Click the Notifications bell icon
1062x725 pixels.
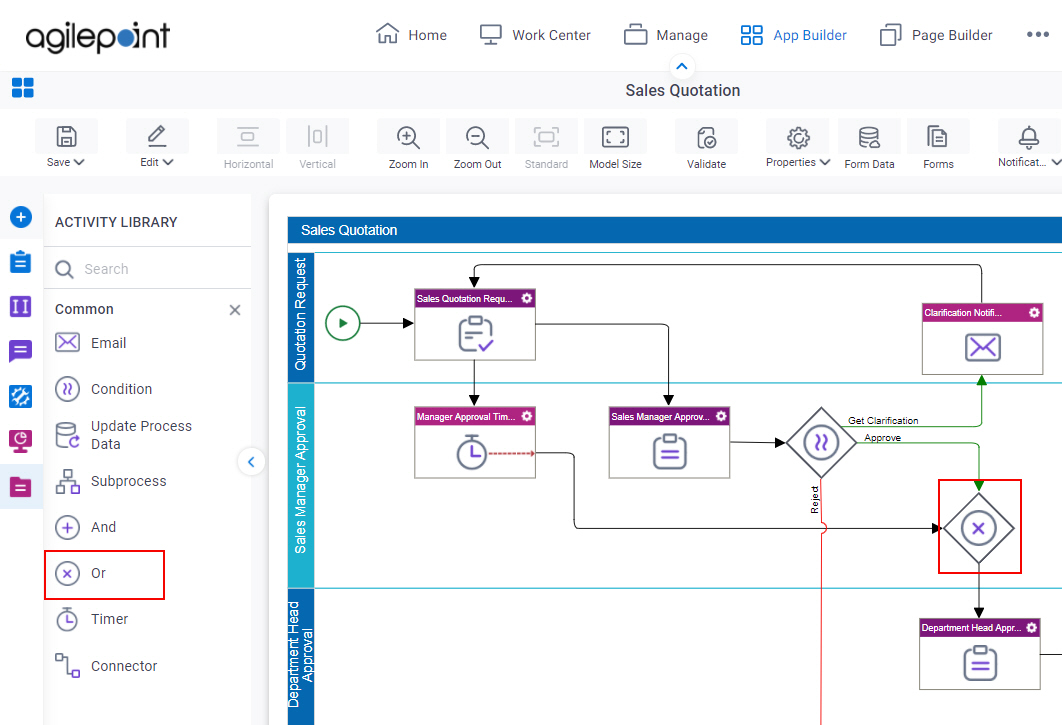click(x=1029, y=138)
